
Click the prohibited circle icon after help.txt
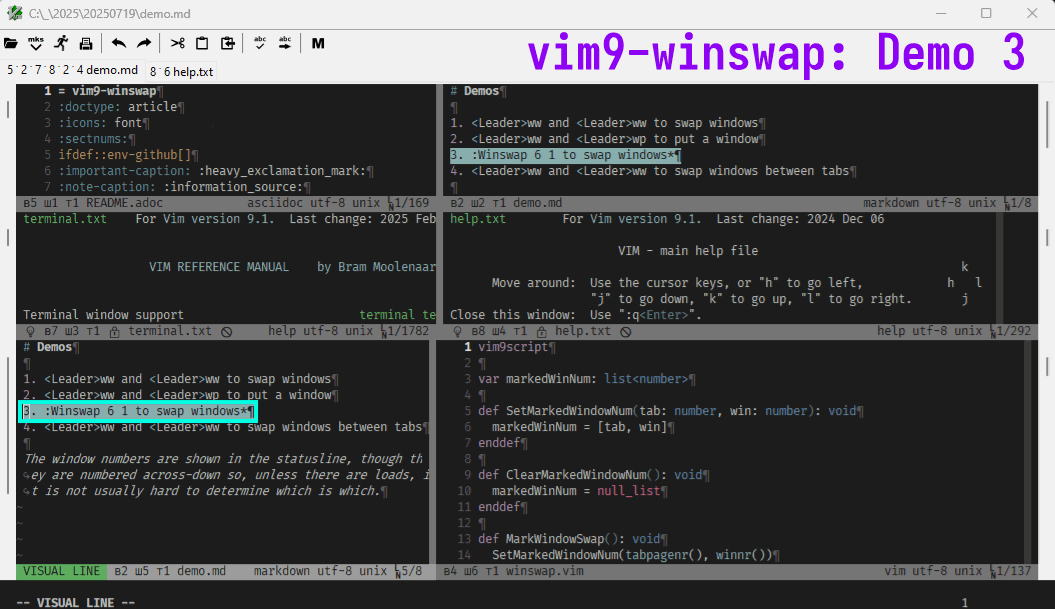pos(626,332)
